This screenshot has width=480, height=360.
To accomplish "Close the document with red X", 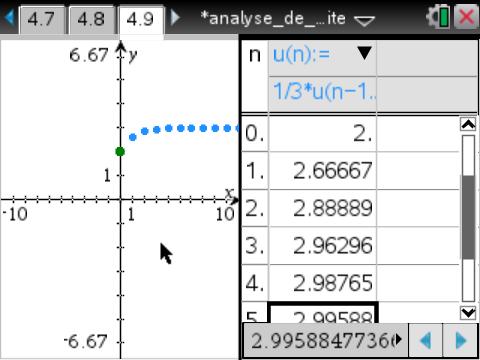I will coord(466,17).
